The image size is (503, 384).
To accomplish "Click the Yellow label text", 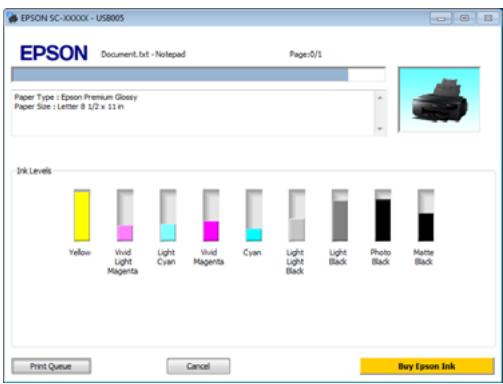I will pyautogui.click(x=80, y=252).
